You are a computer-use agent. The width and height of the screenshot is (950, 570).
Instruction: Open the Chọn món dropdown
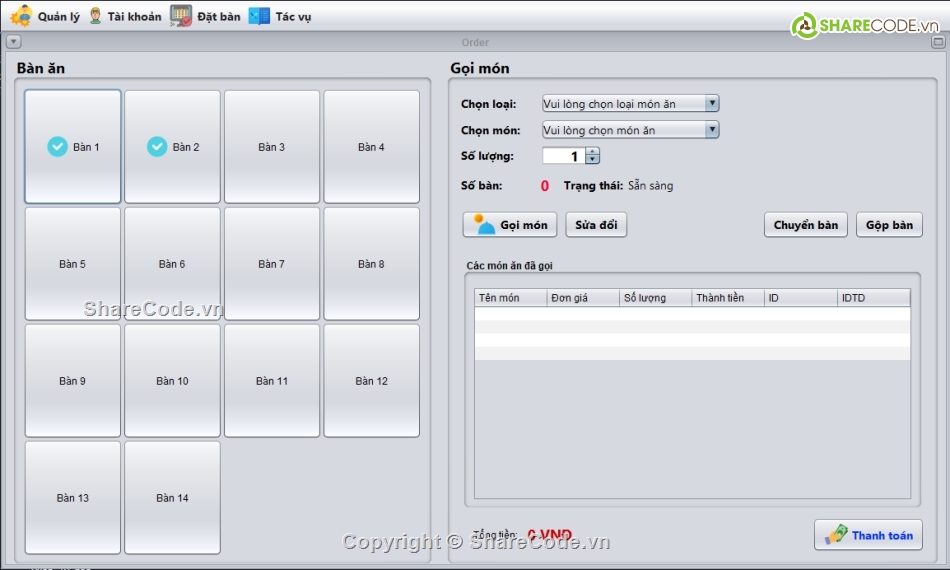point(712,130)
